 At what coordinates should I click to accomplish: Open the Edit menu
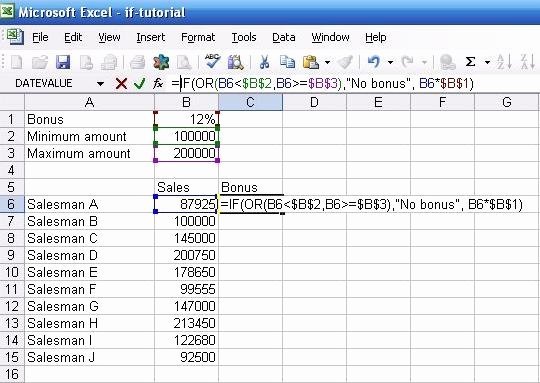73,37
